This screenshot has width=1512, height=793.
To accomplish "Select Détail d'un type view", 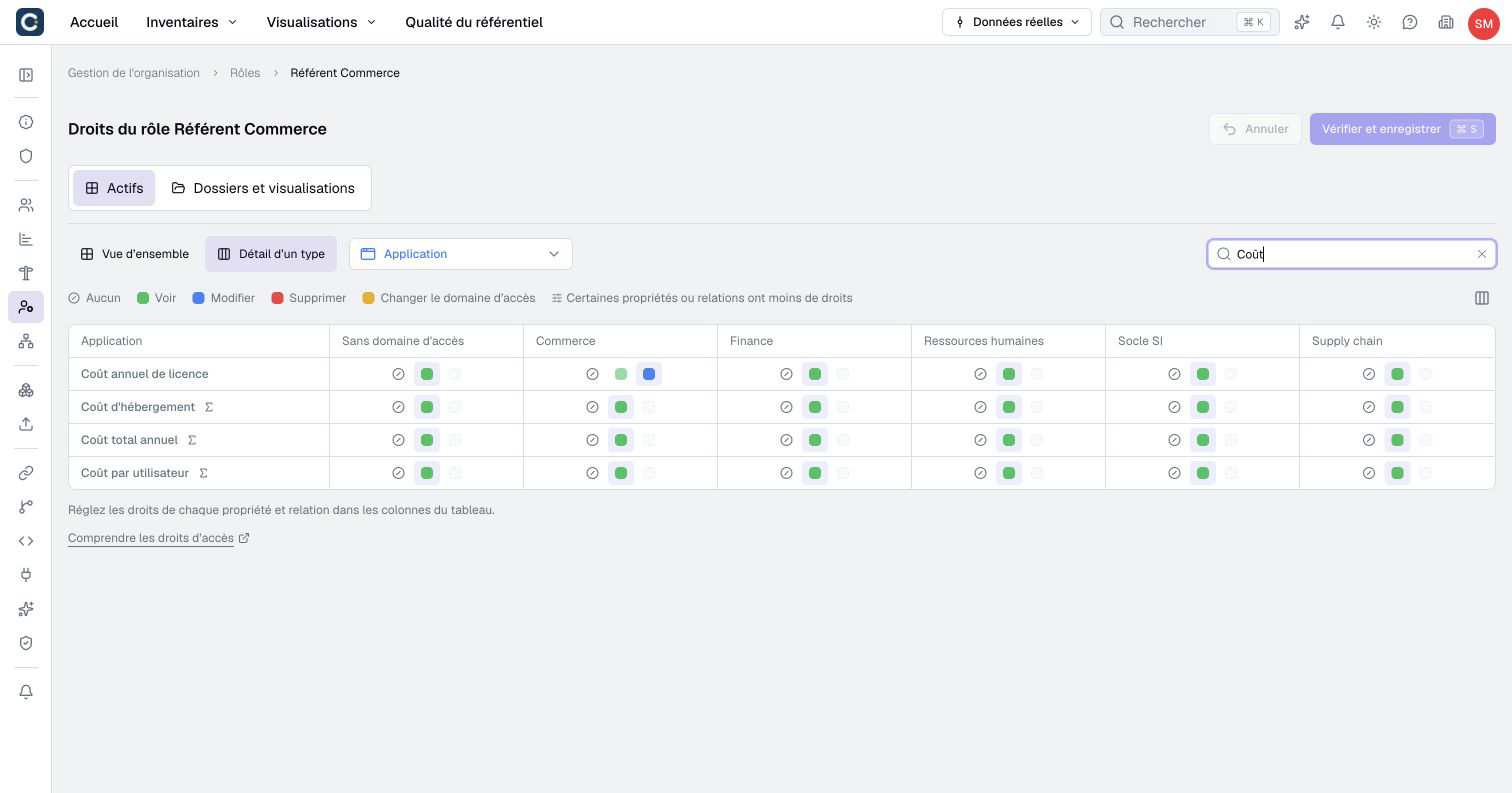I will [x=271, y=254].
